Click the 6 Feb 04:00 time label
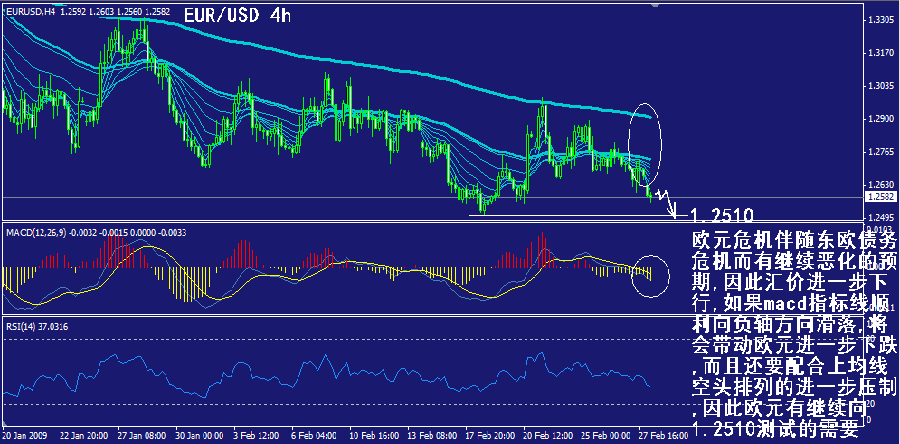Image resolution: width=900 pixels, height=444 pixels. 315,435
